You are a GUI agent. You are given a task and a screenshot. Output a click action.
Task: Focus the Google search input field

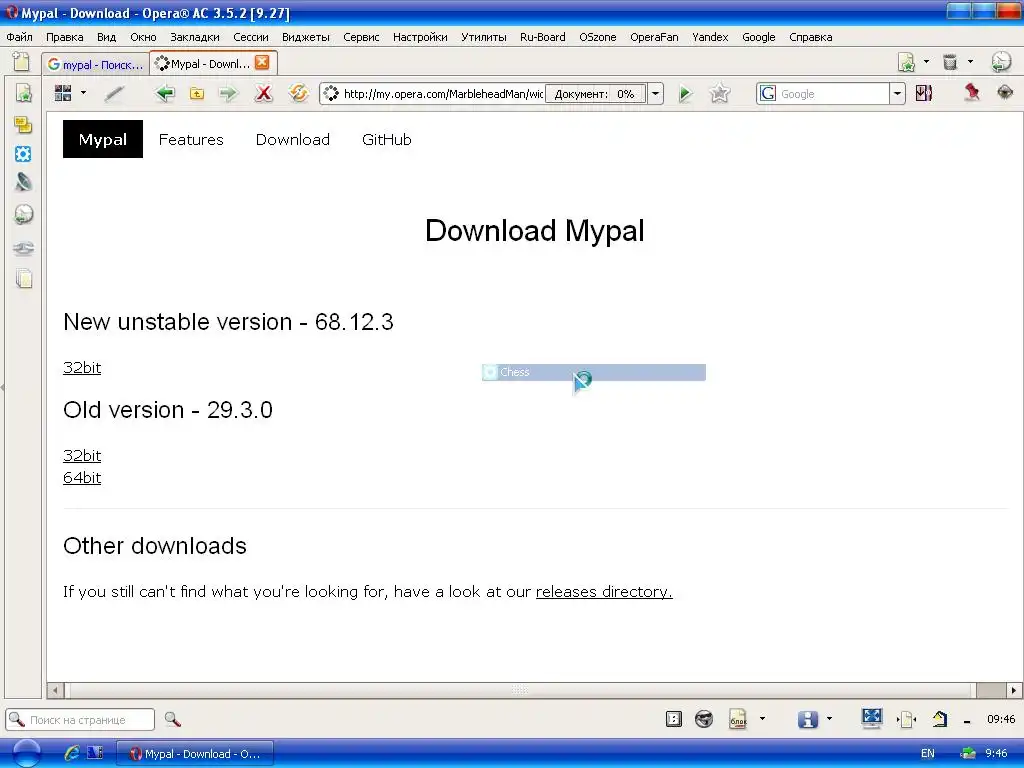coord(832,93)
